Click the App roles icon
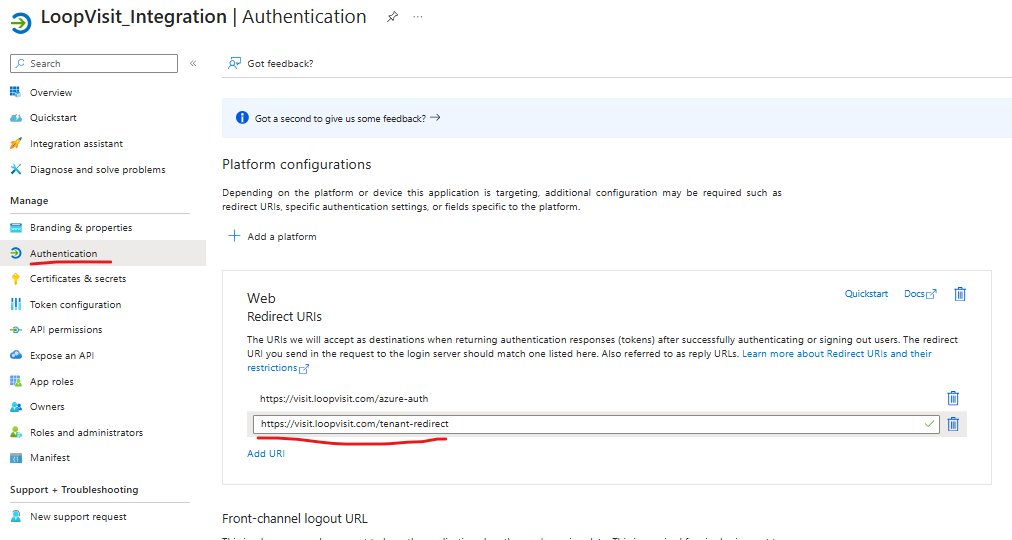 [x=15, y=381]
